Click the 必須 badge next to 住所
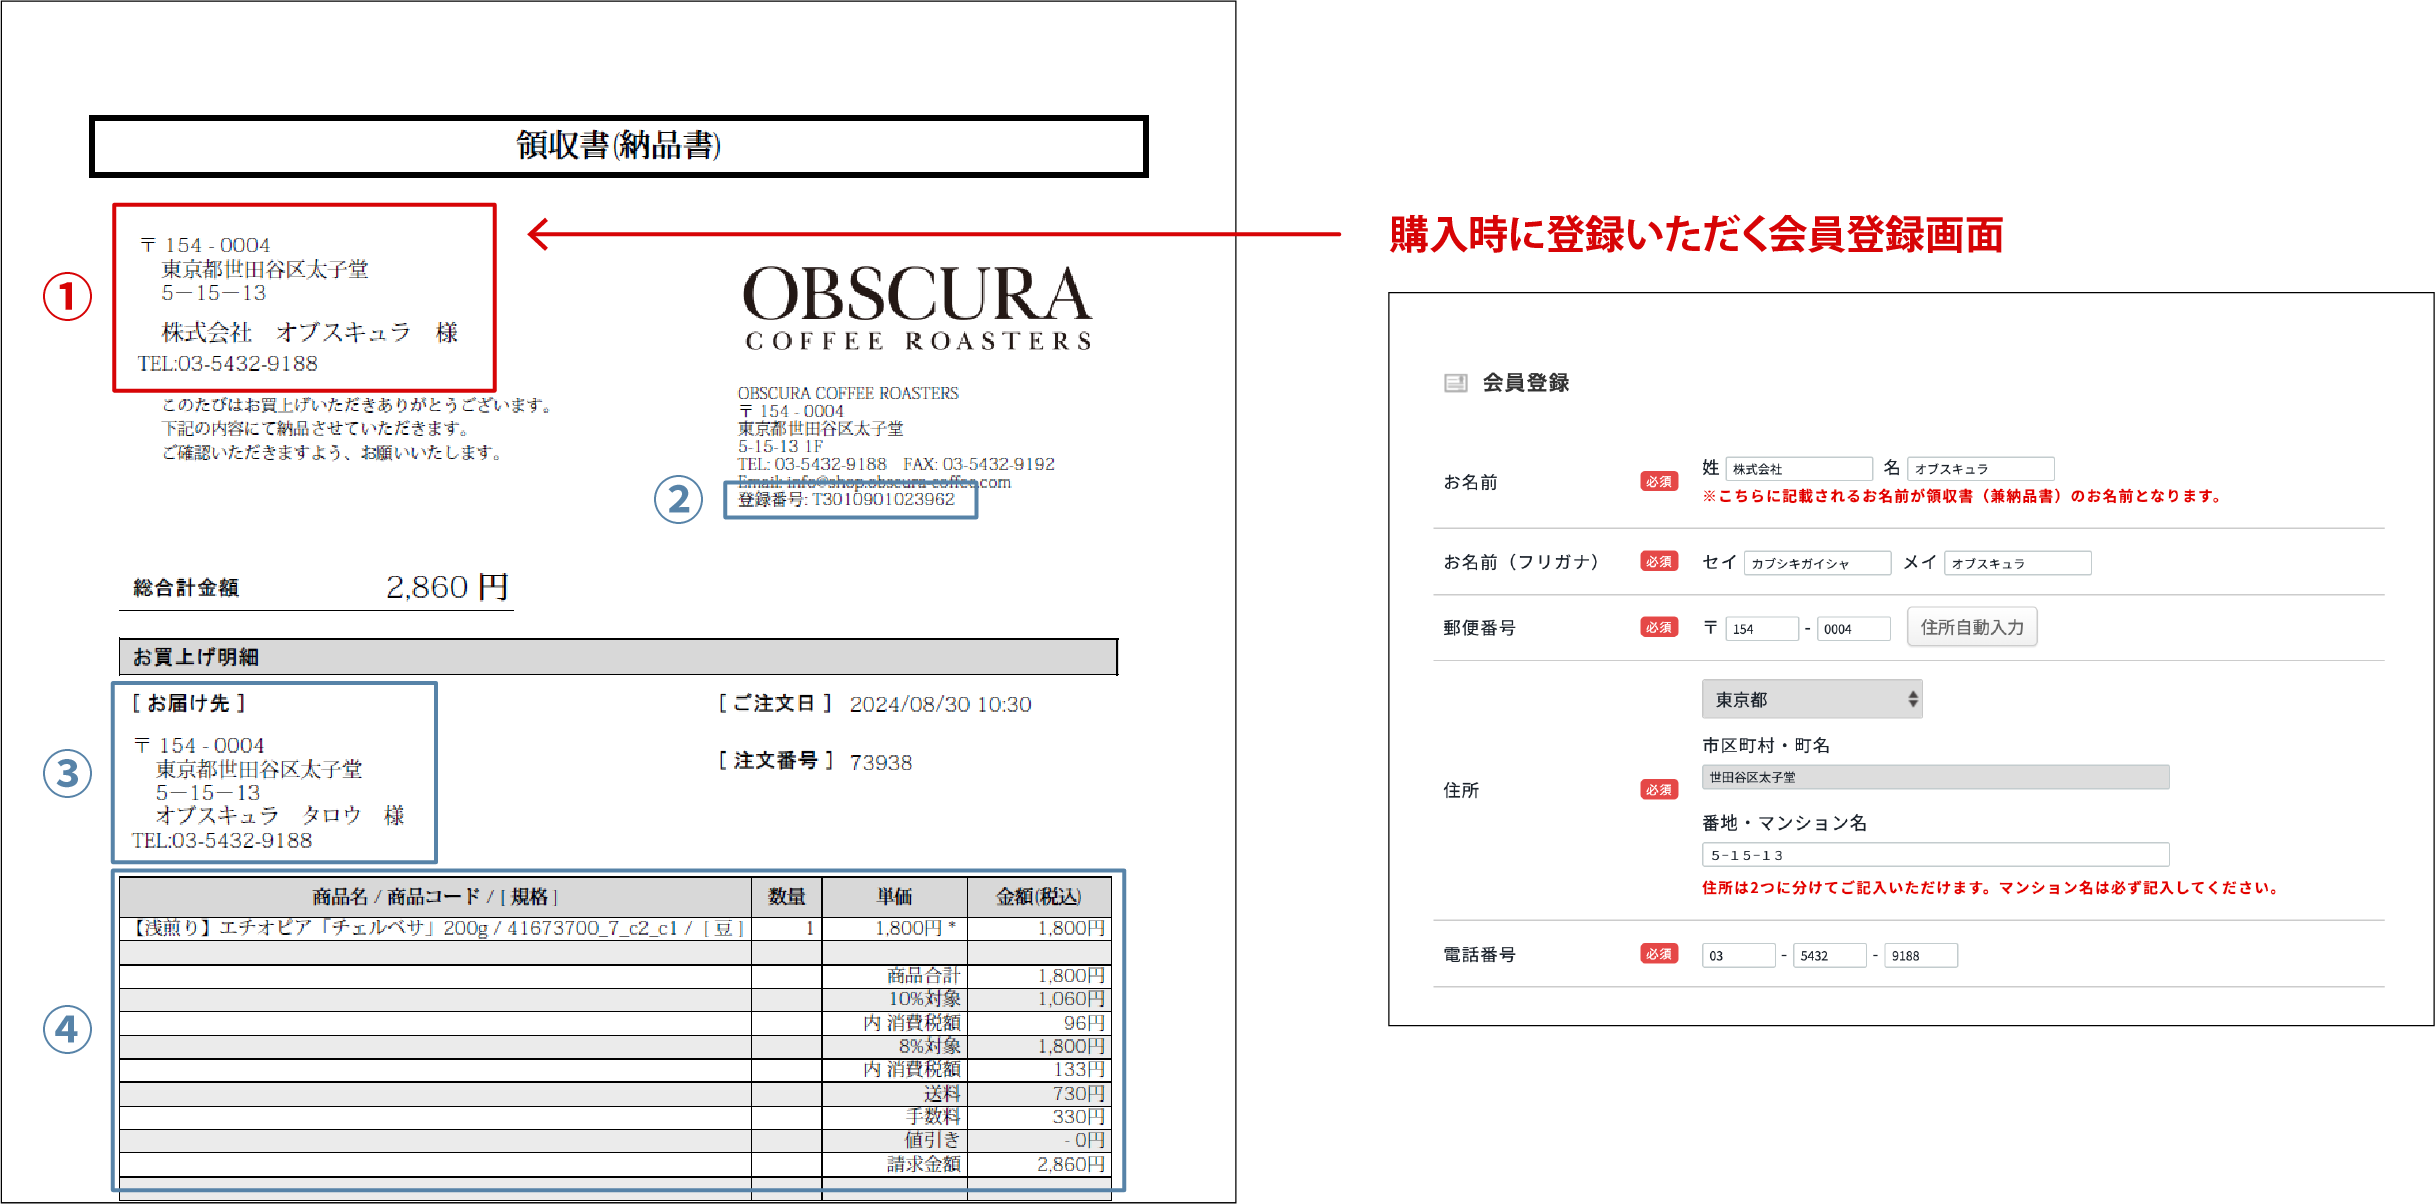The height and width of the screenshot is (1204, 2435). (1659, 789)
